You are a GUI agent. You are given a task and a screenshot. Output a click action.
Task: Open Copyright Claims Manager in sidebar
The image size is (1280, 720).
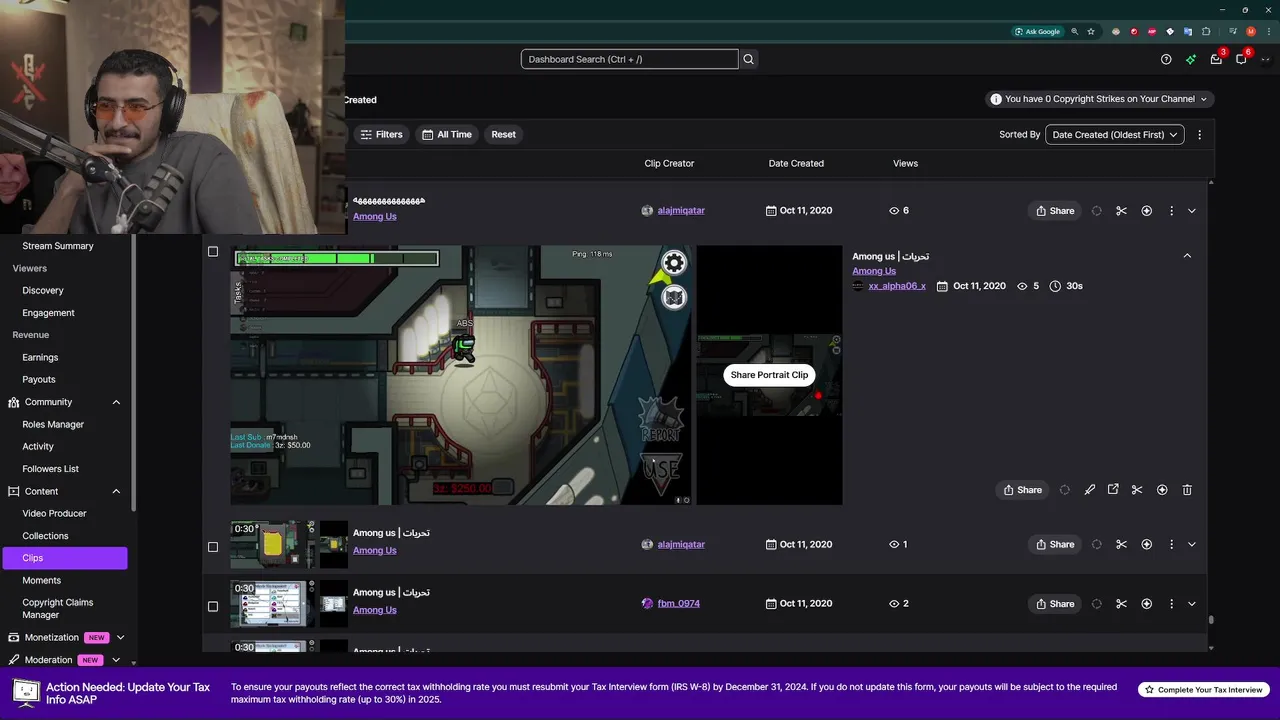point(58,609)
